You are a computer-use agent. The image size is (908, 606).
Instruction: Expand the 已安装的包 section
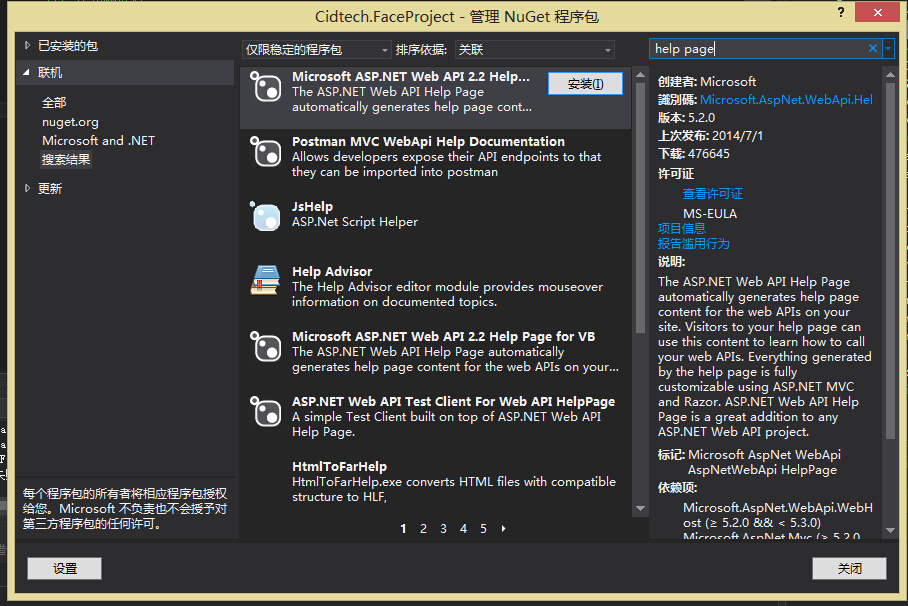27,45
